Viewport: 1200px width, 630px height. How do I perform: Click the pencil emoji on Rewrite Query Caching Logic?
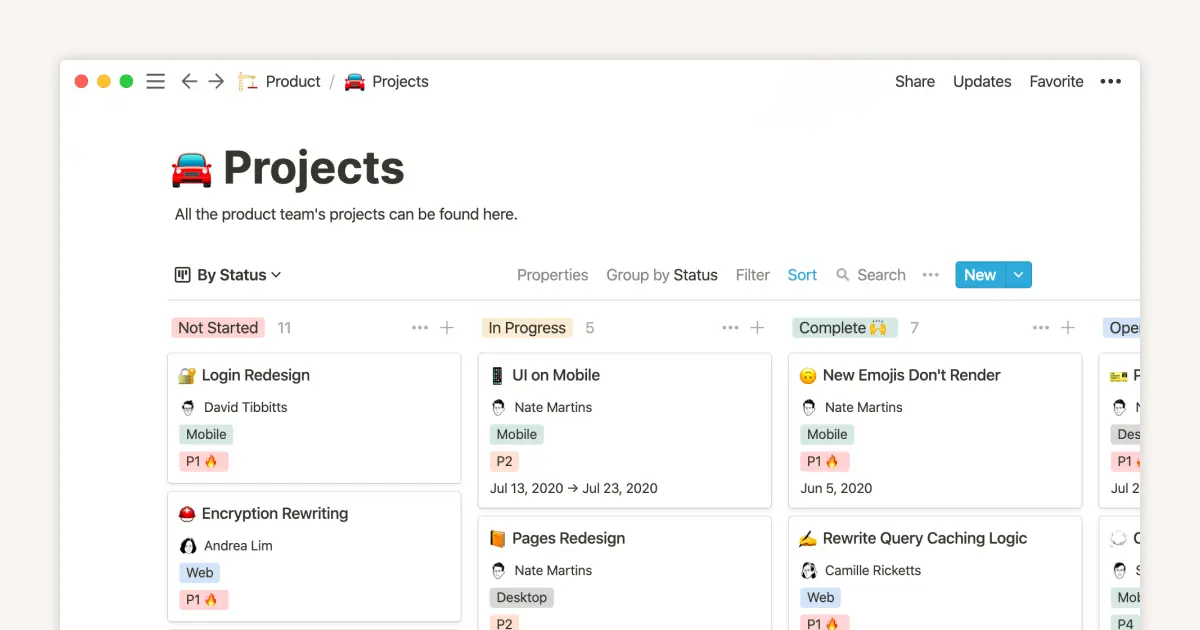pyautogui.click(x=809, y=538)
